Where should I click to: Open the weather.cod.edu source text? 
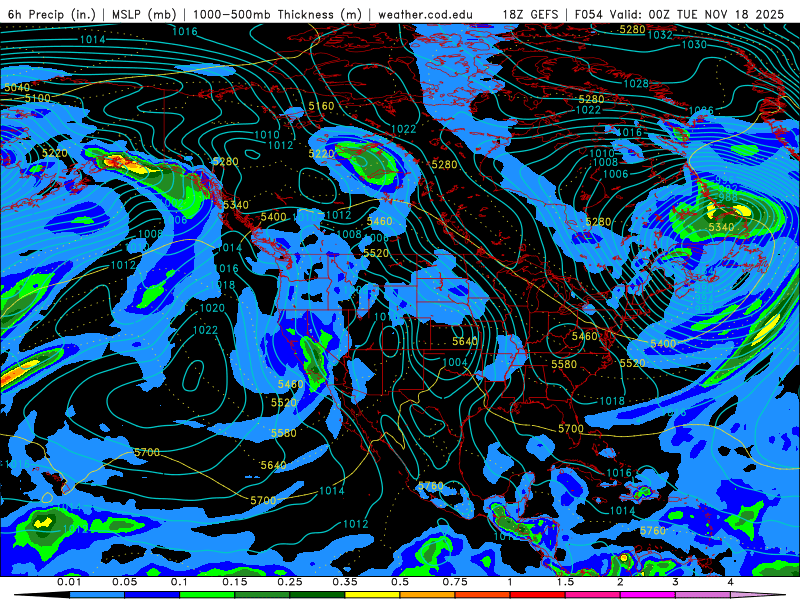click(425, 14)
